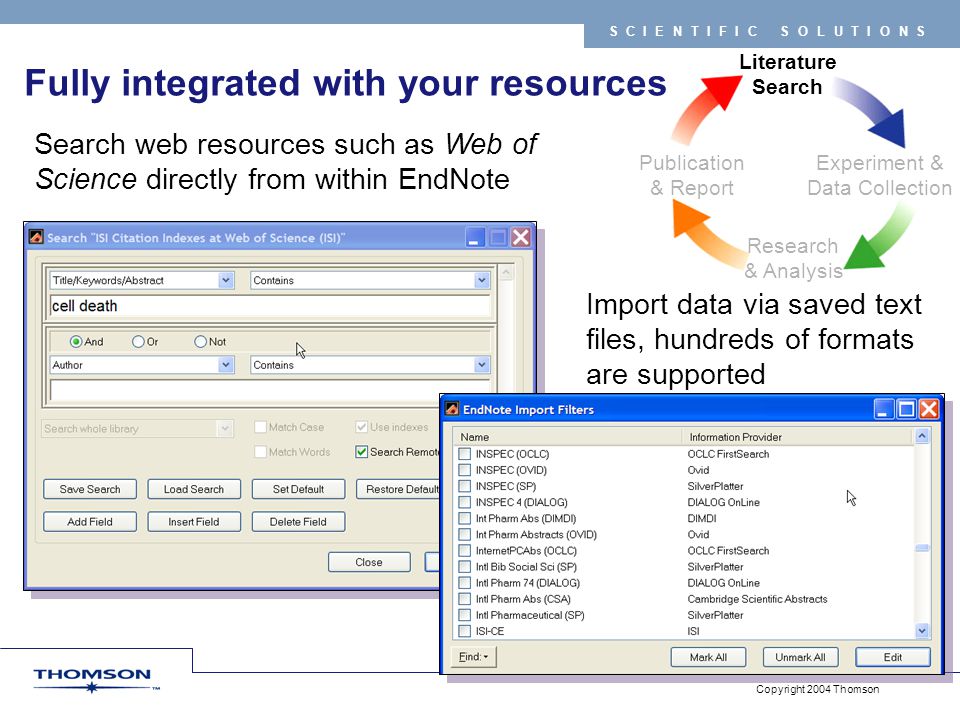Click the Save Search button
960x720 pixels.
point(90,489)
